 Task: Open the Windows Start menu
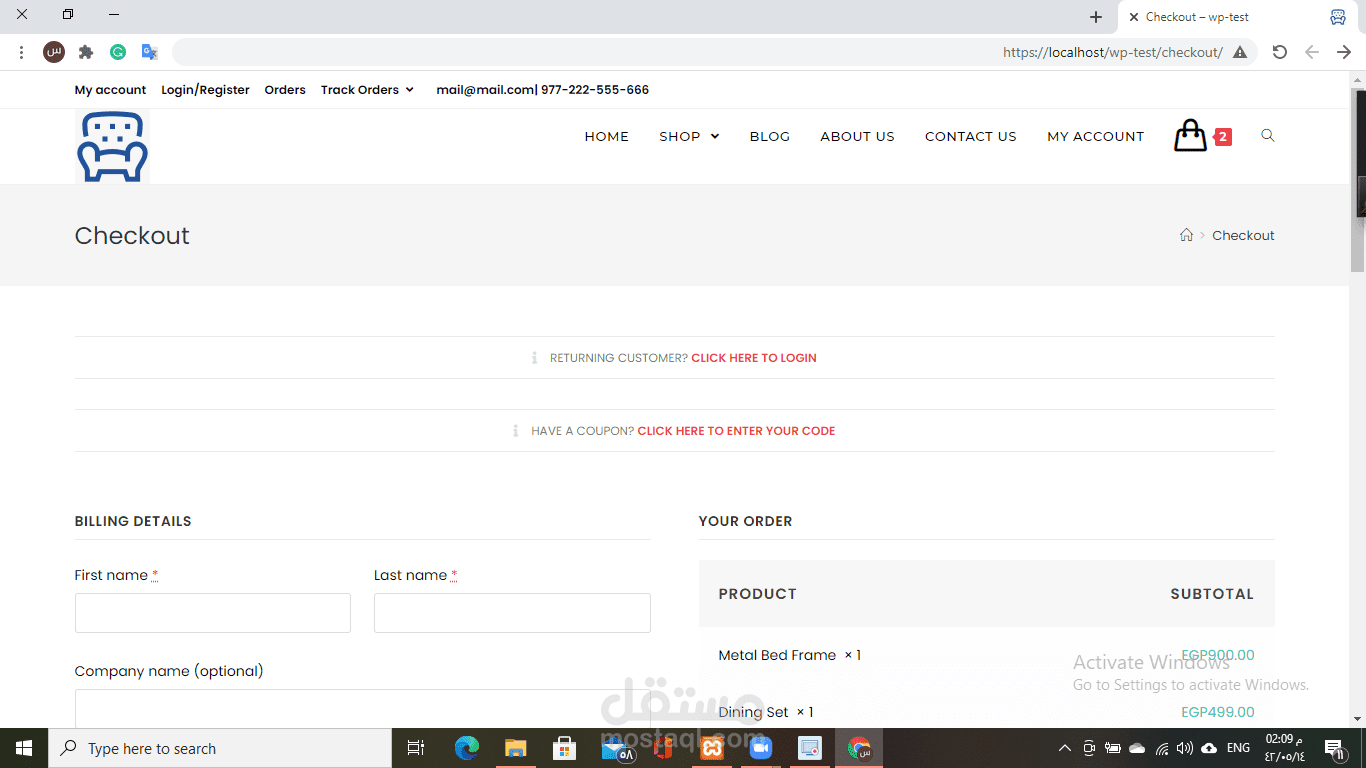pos(24,748)
